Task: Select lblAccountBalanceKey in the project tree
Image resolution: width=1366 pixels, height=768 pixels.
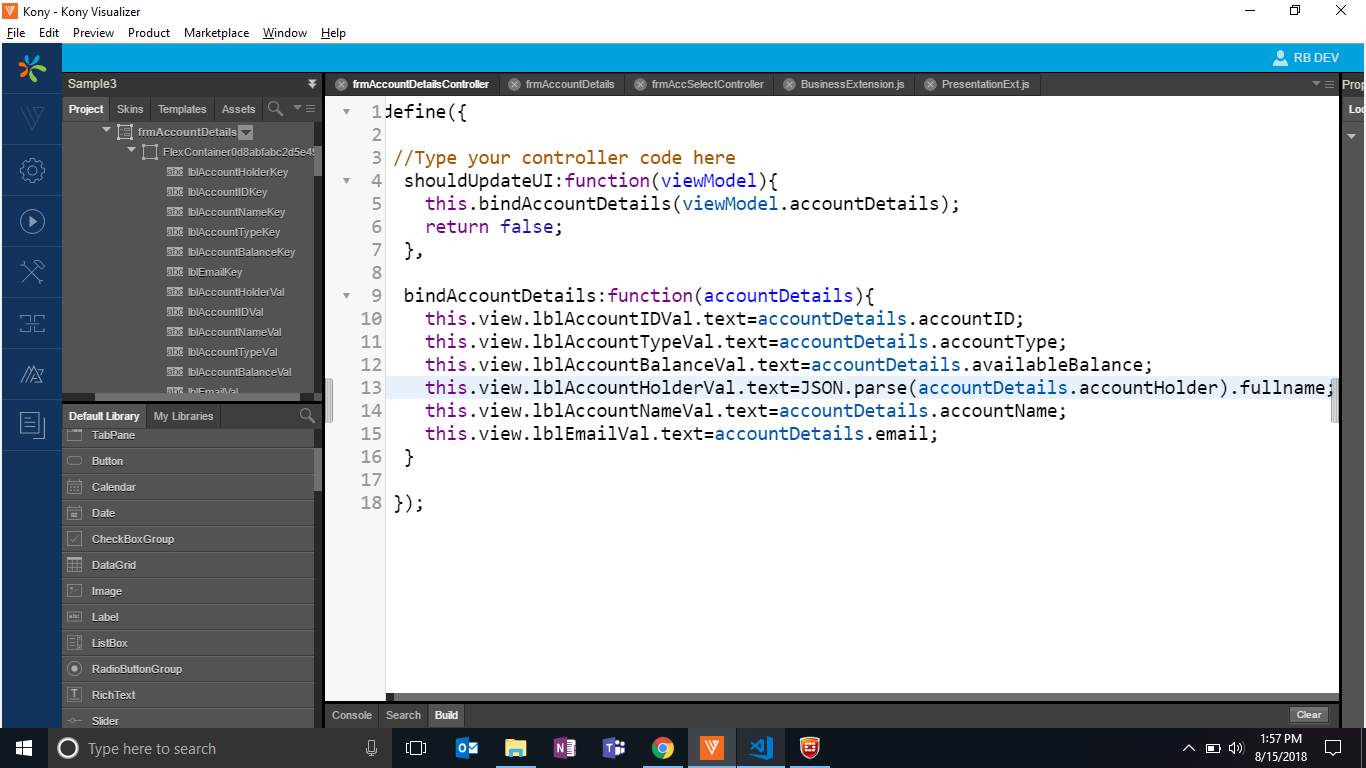Action: tap(241, 252)
